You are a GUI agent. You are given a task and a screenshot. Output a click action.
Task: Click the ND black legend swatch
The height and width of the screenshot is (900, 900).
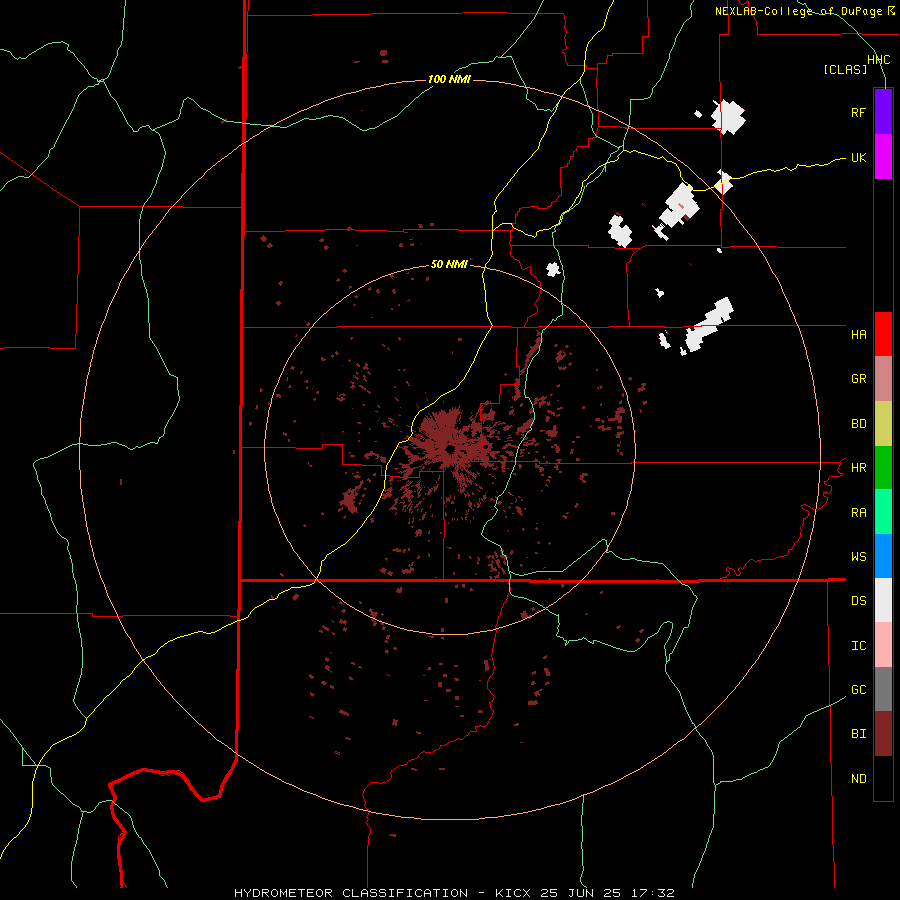point(883,778)
